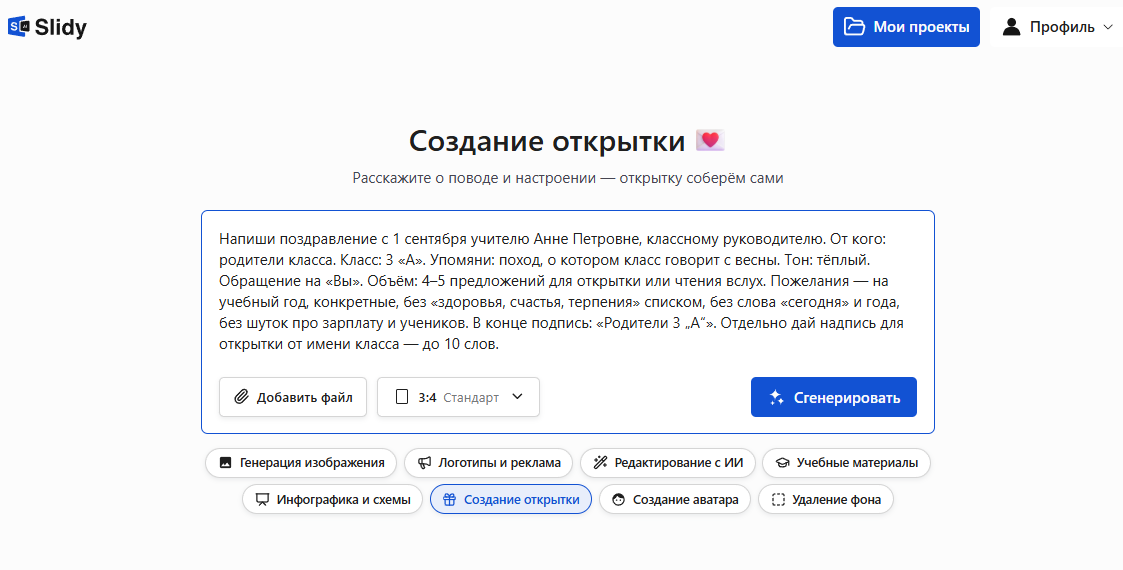Viewport: 1123px width, 570px height.
Task: Click the magic wand icon in Редактирование с ИИ
Action: 600,463
